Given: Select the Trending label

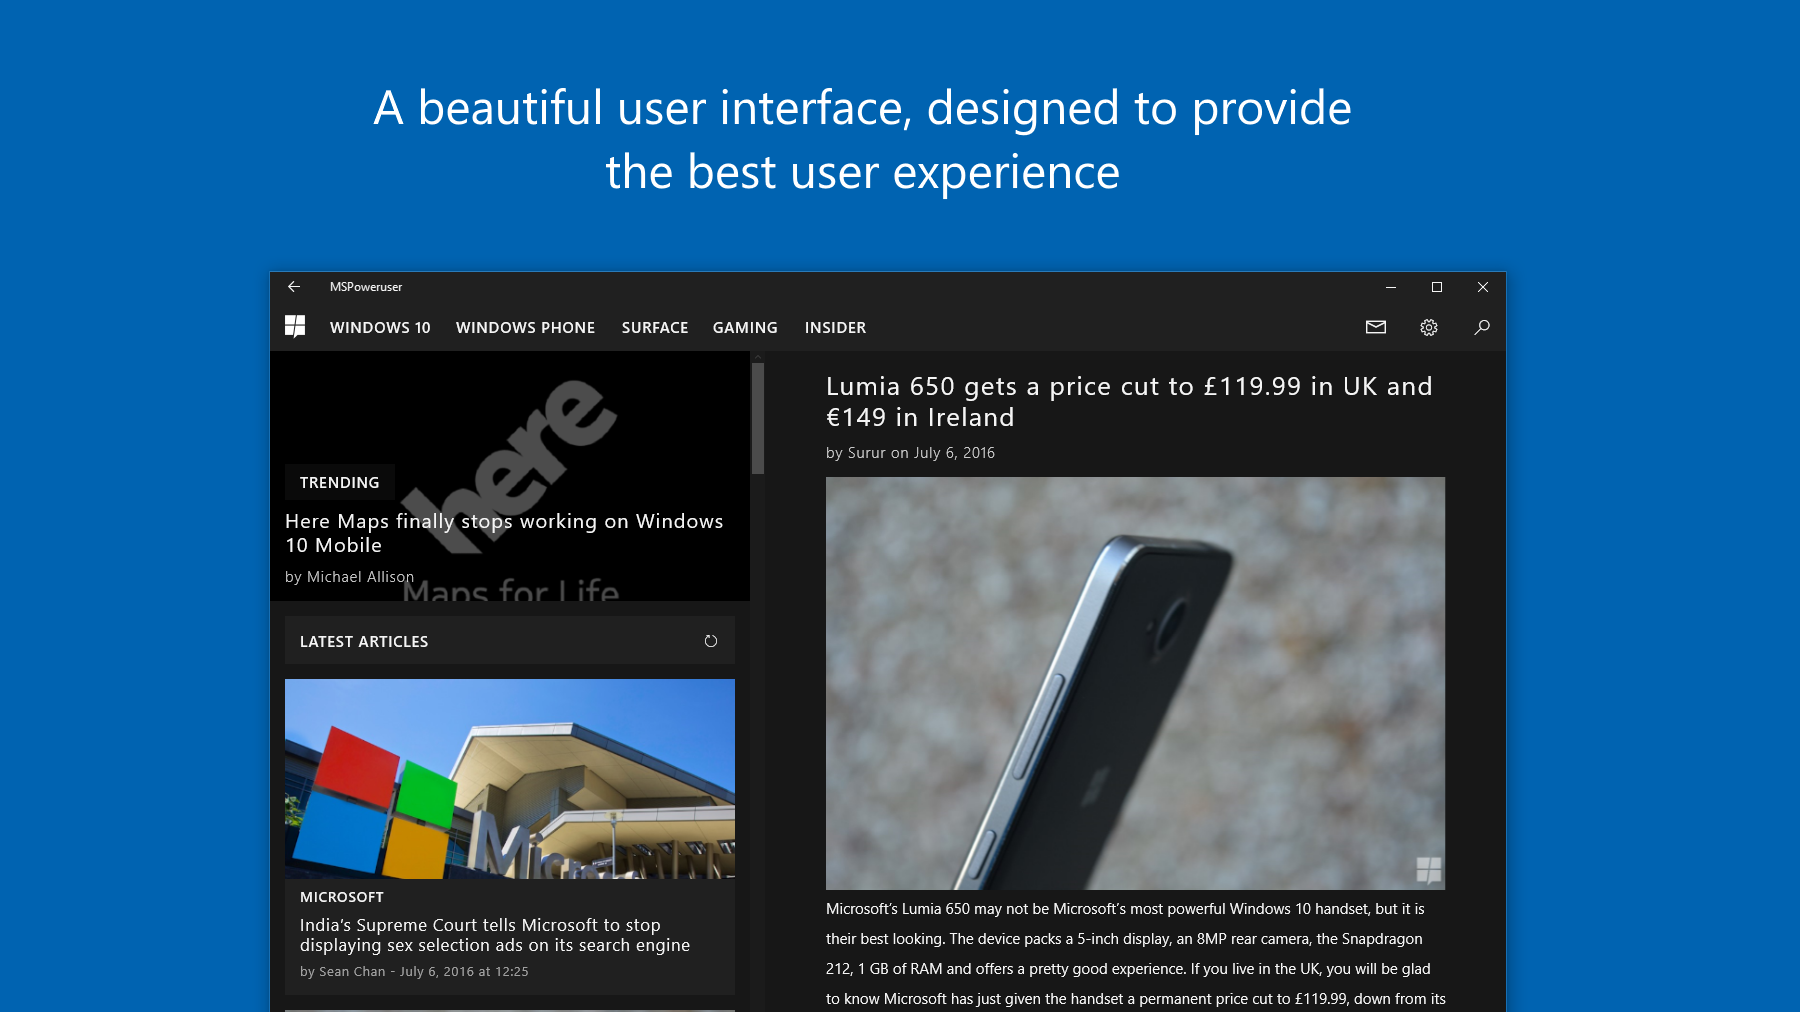Looking at the screenshot, I should [x=340, y=482].
